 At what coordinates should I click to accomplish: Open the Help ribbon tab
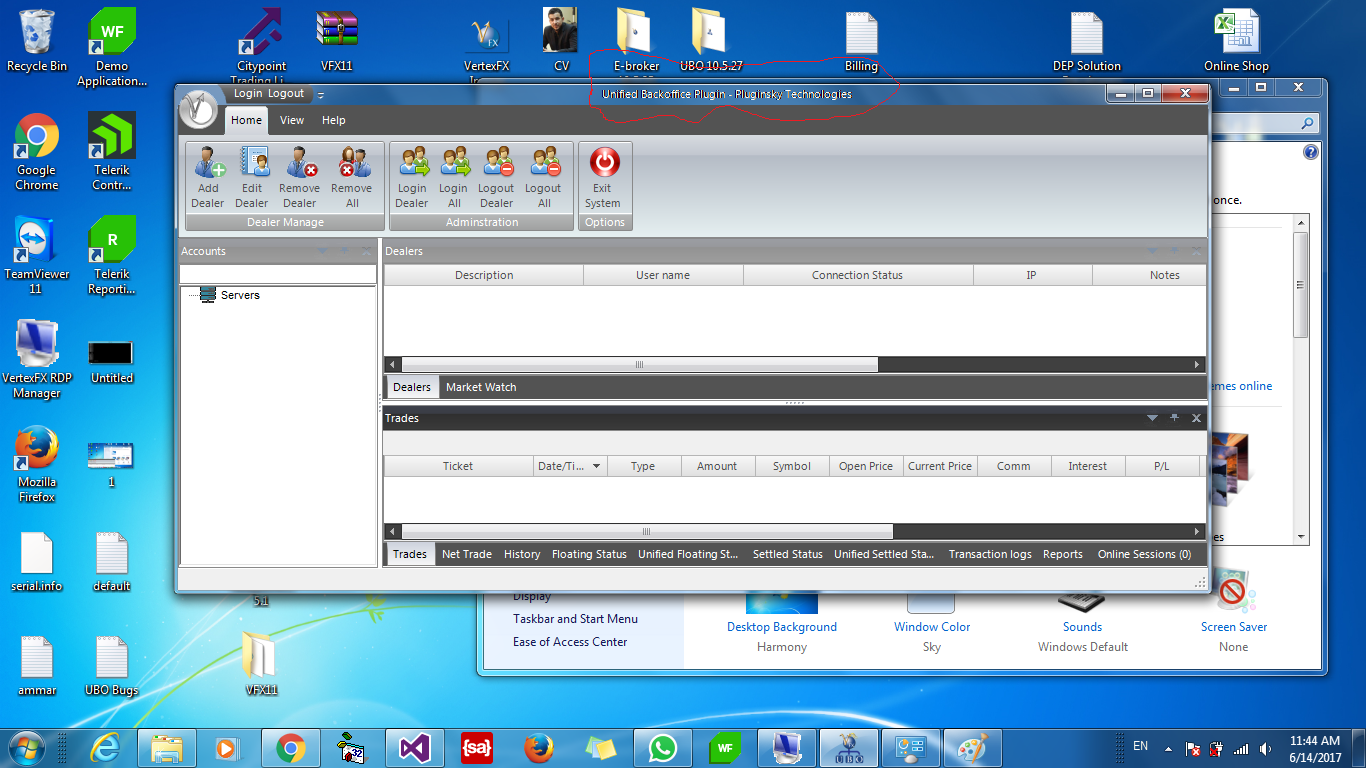[334, 120]
